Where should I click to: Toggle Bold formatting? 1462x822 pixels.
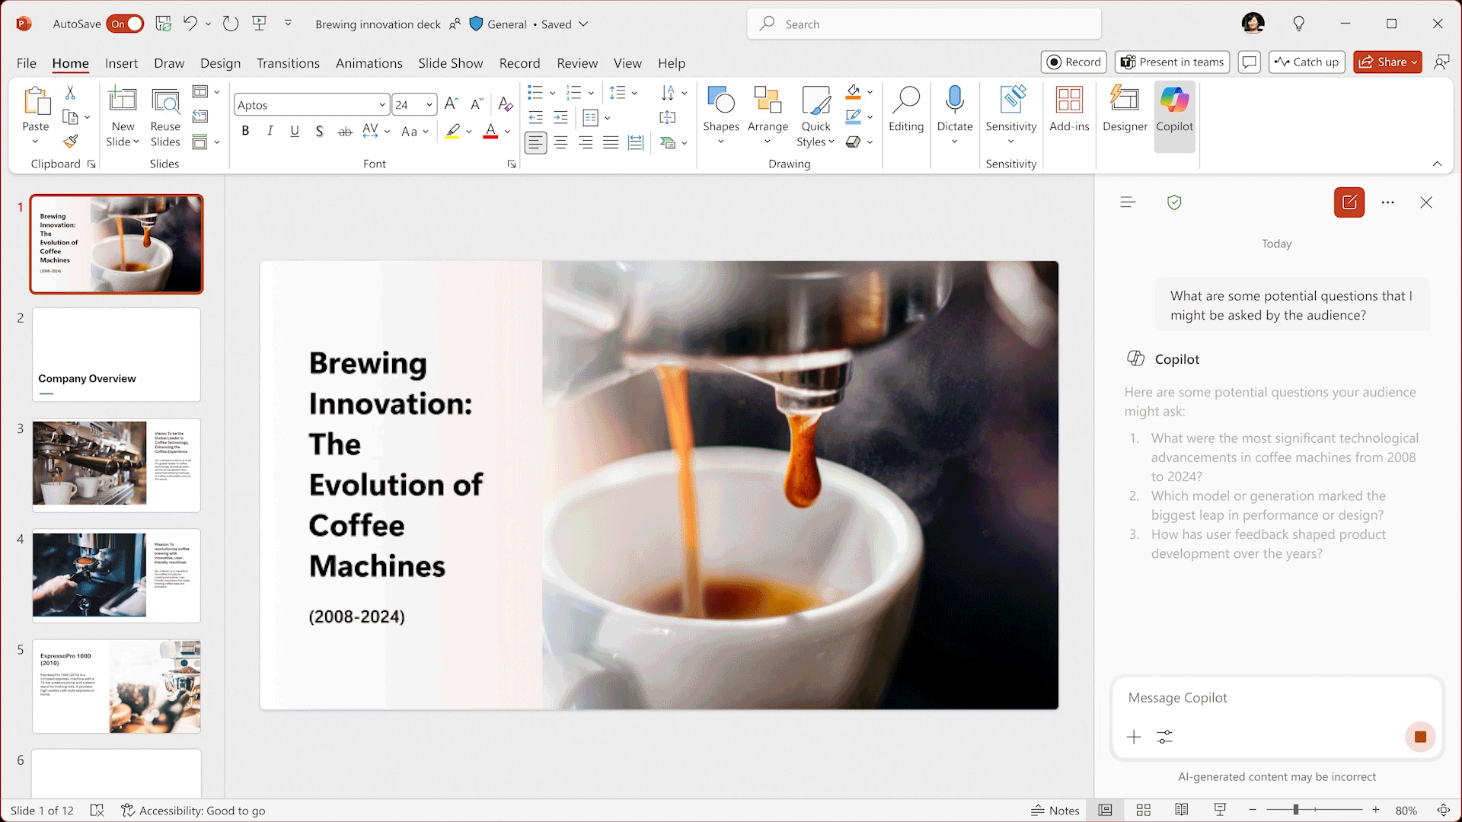245,131
